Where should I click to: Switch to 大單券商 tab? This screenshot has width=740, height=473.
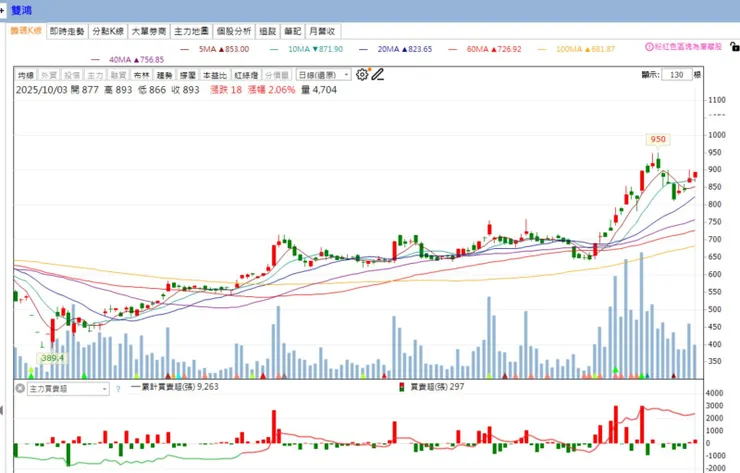coord(149,31)
